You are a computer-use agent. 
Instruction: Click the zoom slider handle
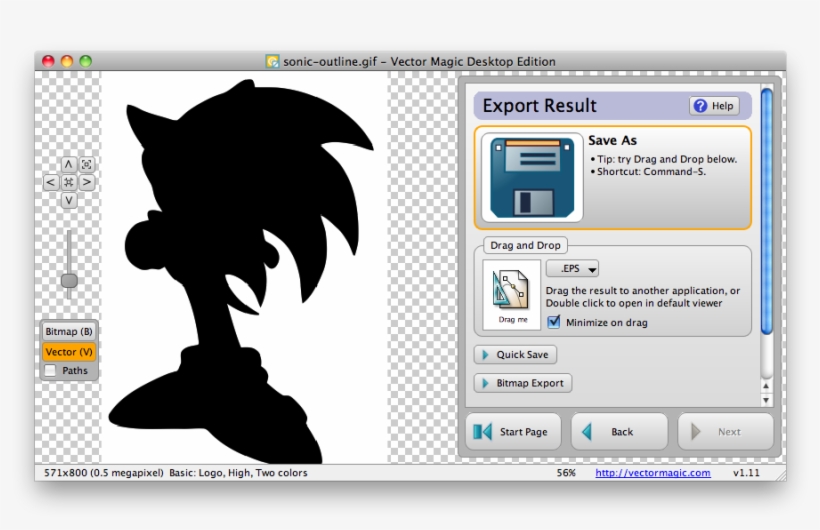coord(69,280)
